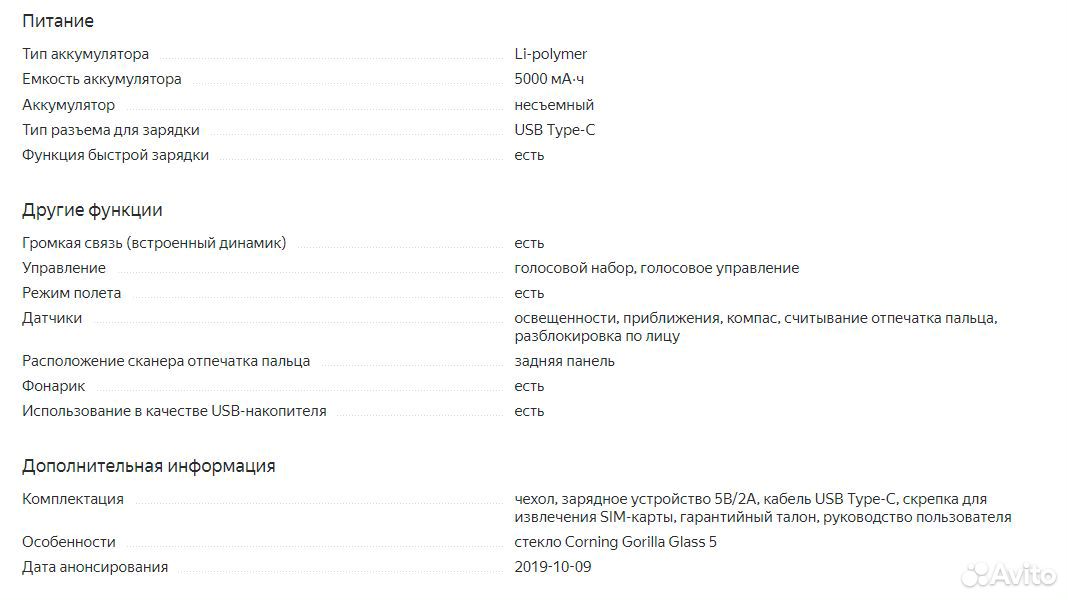The width and height of the screenshot is (1068, 600).
Task: Select the Тип аккумулятора label
Action: point(85,54)
